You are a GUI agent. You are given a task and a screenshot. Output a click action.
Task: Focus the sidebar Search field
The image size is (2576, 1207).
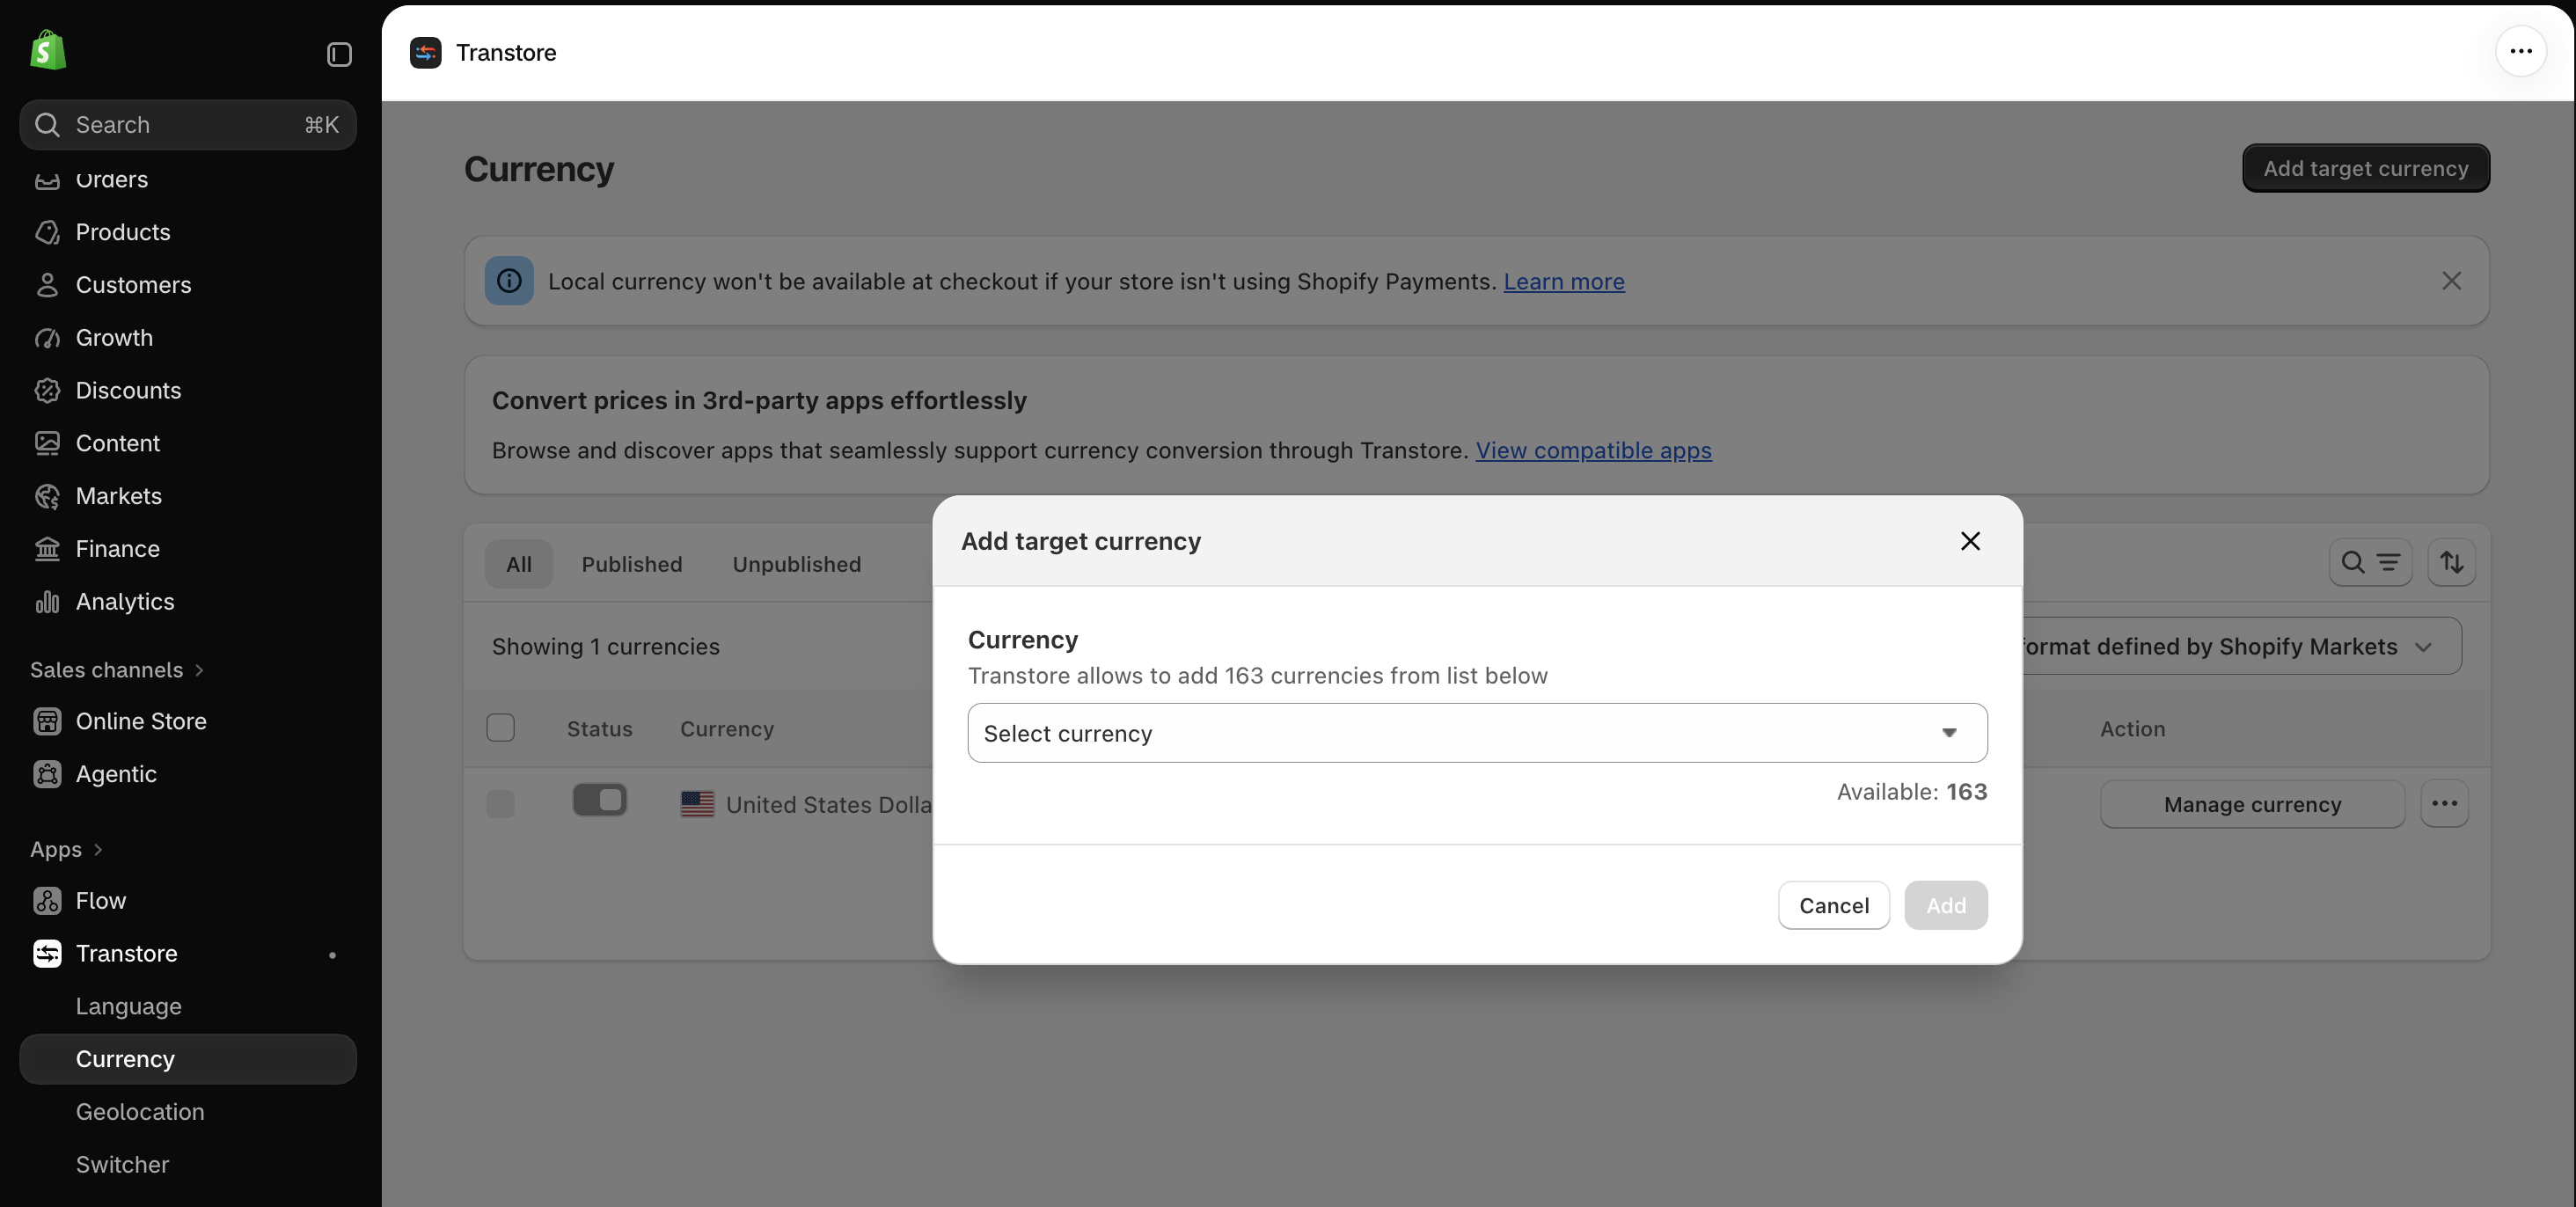188,125
